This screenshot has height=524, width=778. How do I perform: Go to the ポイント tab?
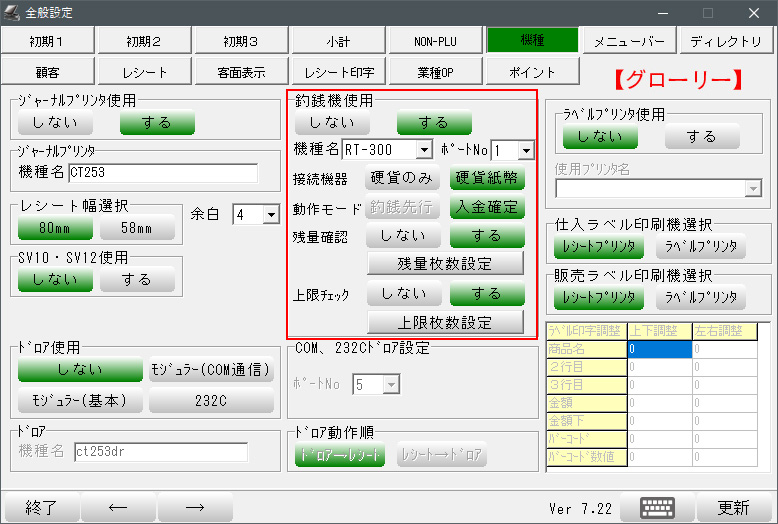532,72
